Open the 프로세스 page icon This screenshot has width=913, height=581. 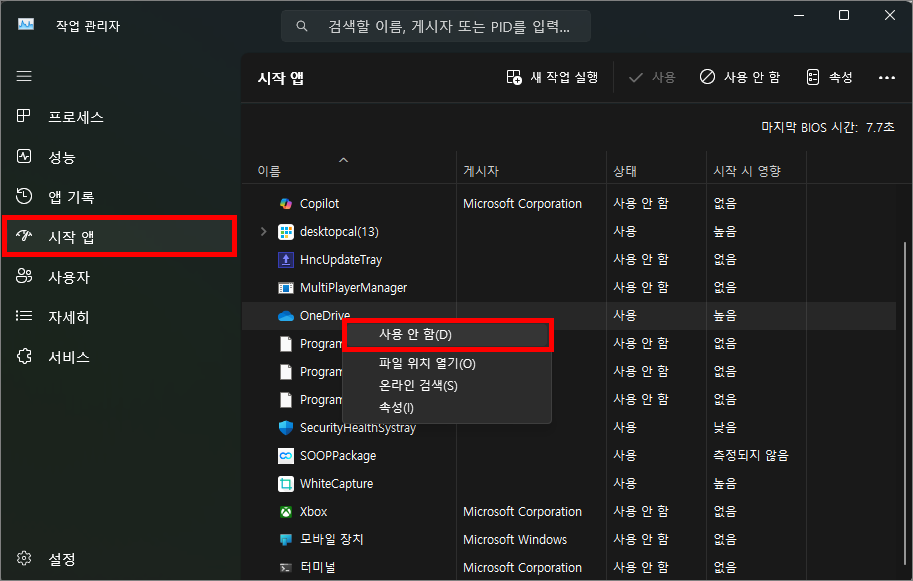[23, 116]
